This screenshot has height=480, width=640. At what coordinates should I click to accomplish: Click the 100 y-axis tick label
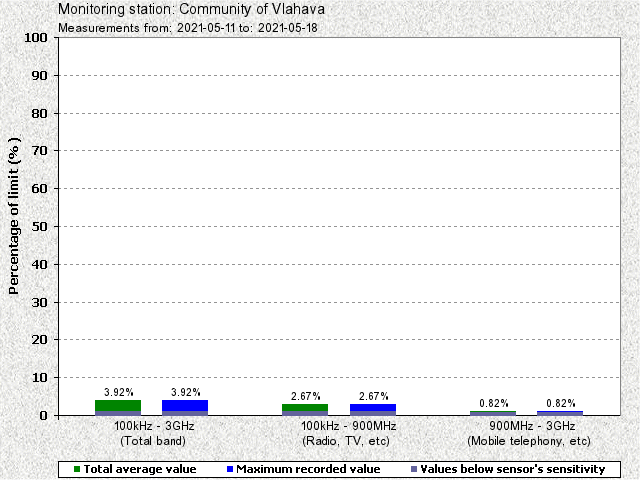[x=36, y=38]
